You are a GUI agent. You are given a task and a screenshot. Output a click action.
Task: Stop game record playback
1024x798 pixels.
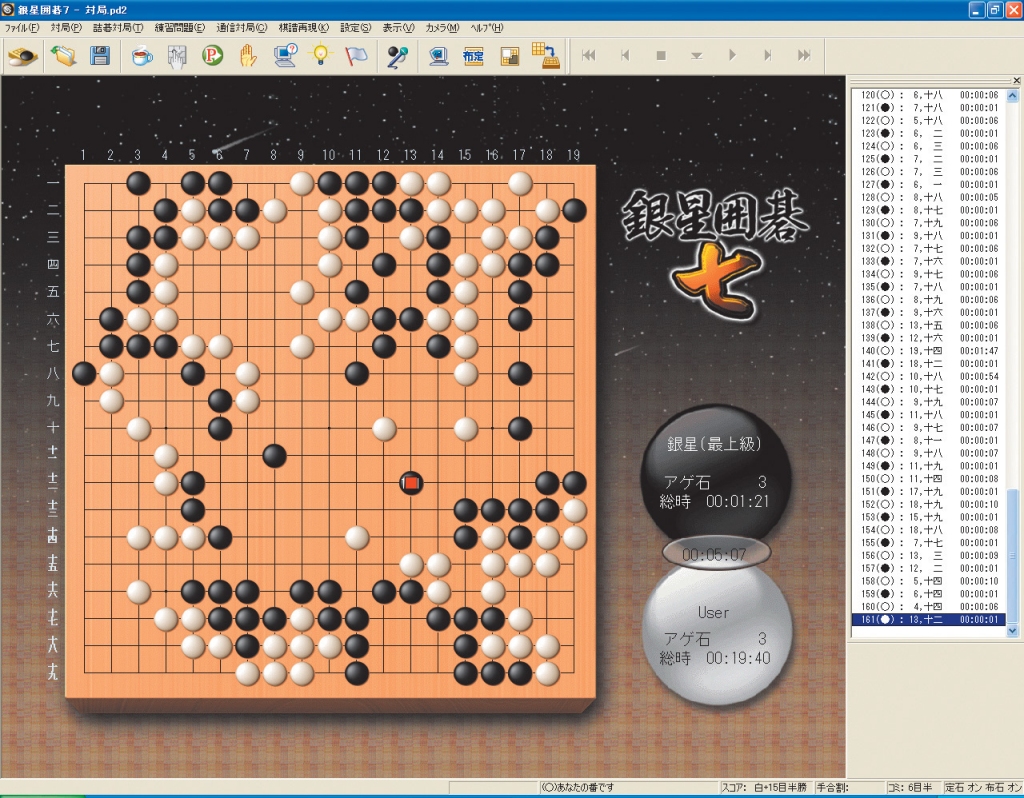click(661, 56)
